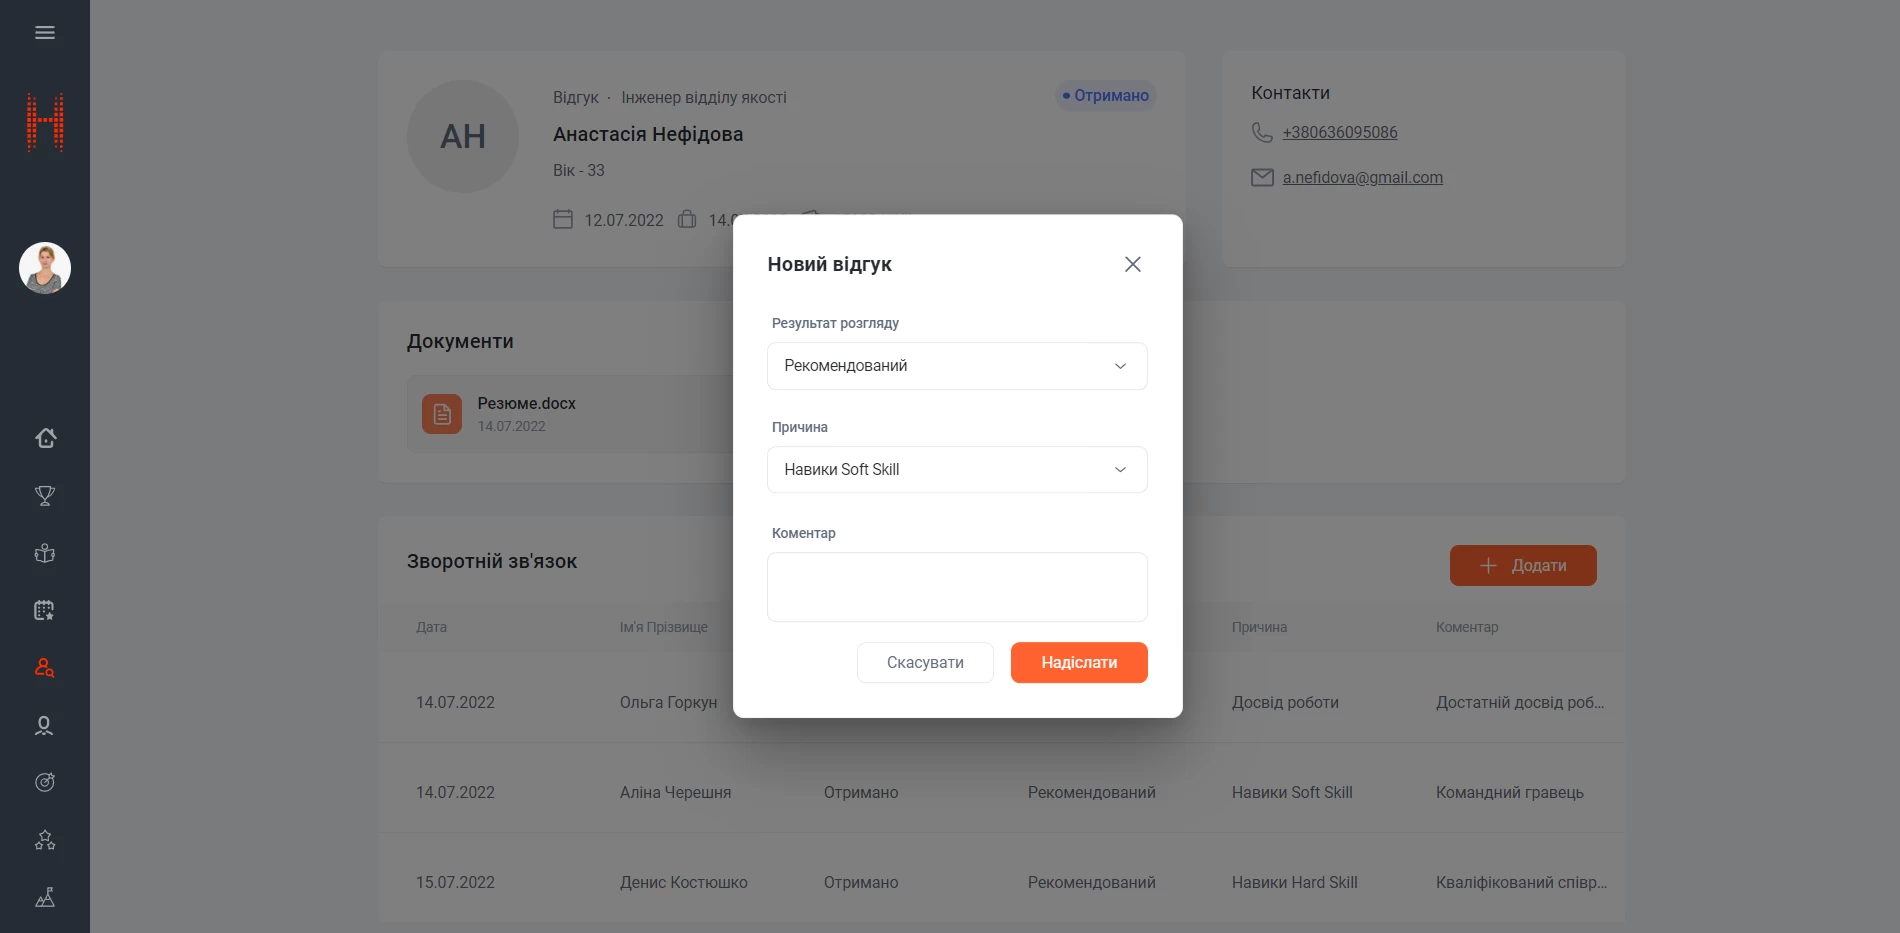Submit feedback with Надіслати button
This screenshot has width=1900, height=933.
pos(1079,663)
